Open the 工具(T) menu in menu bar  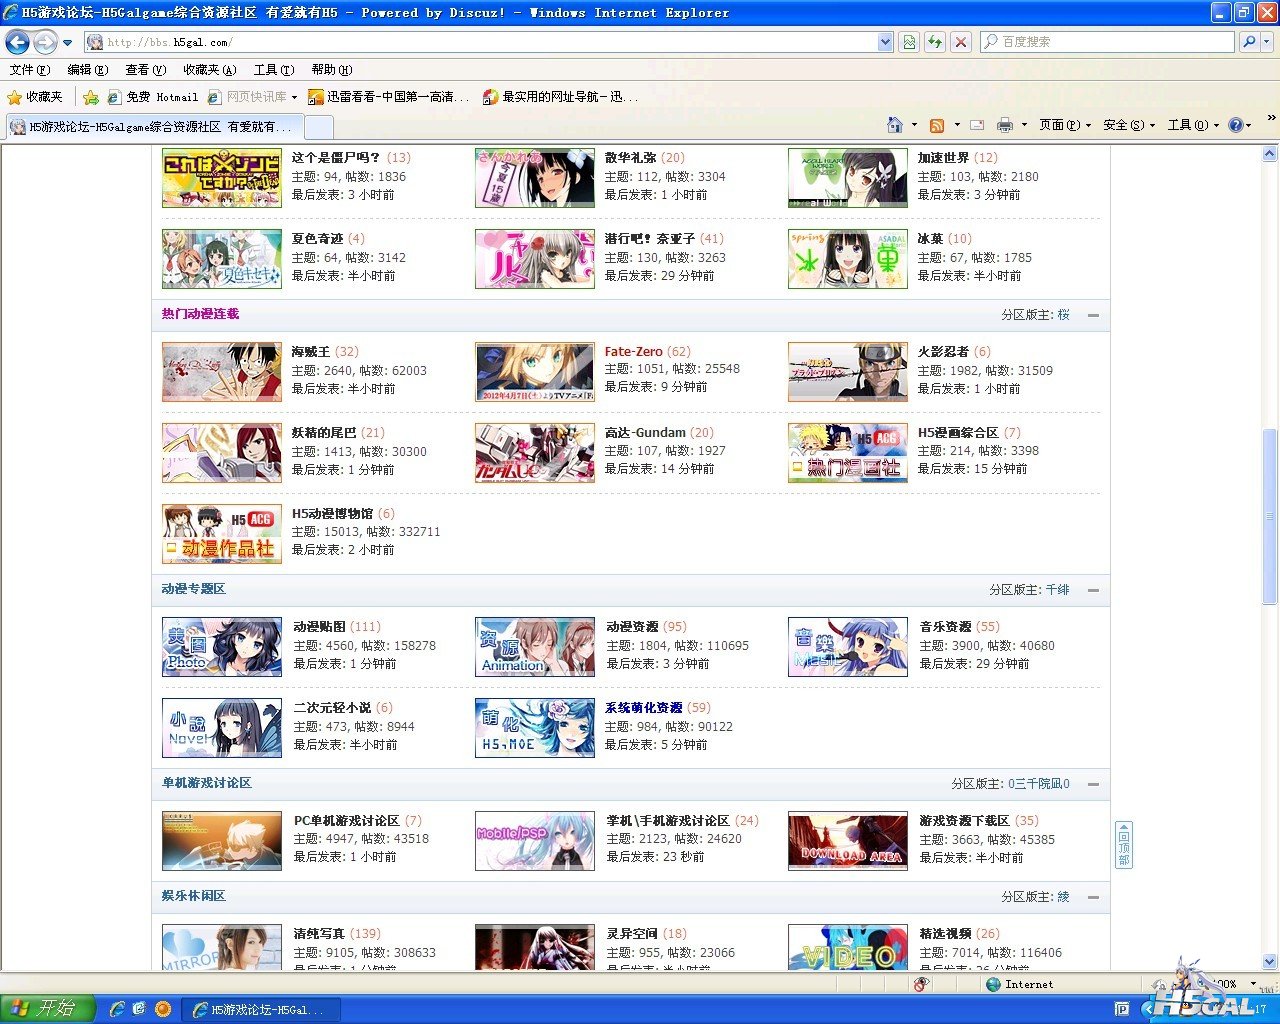(274, 70)
